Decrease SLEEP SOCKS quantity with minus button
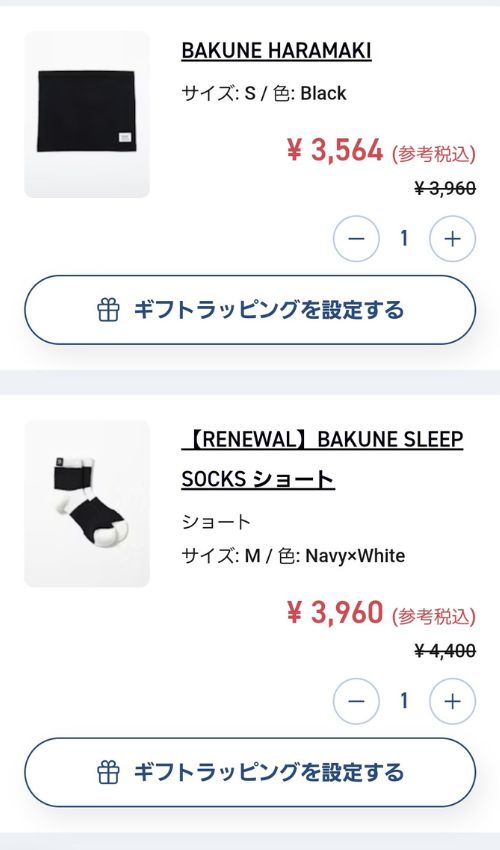 356,701
